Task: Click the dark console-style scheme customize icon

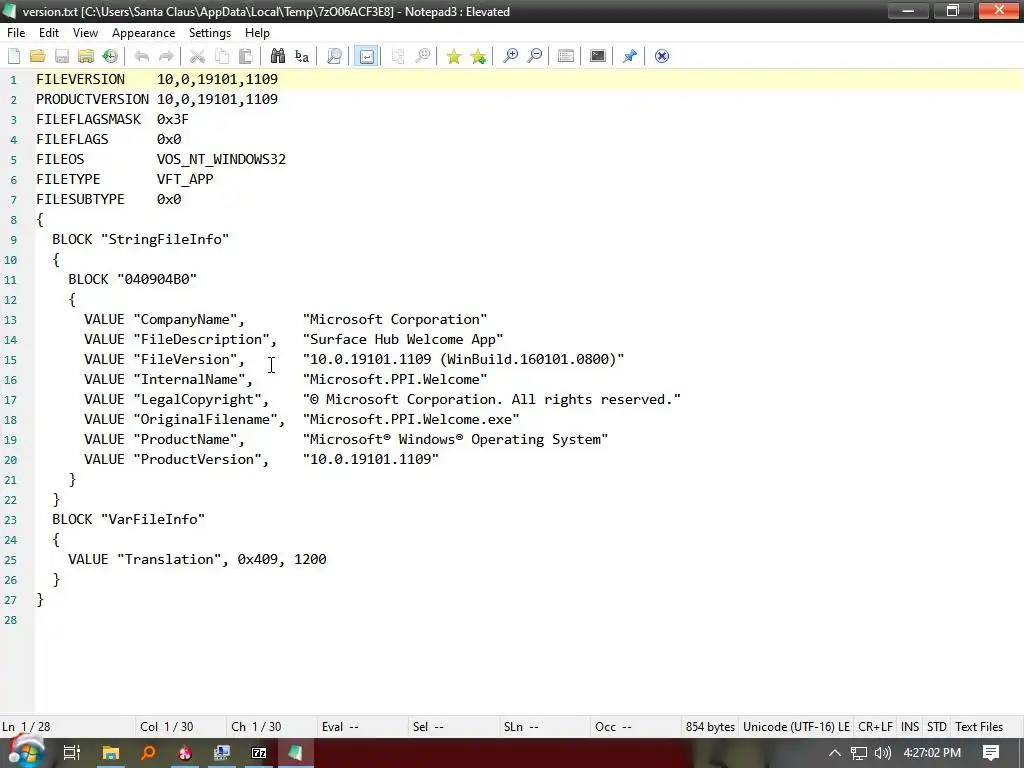Action: (598, 56)
